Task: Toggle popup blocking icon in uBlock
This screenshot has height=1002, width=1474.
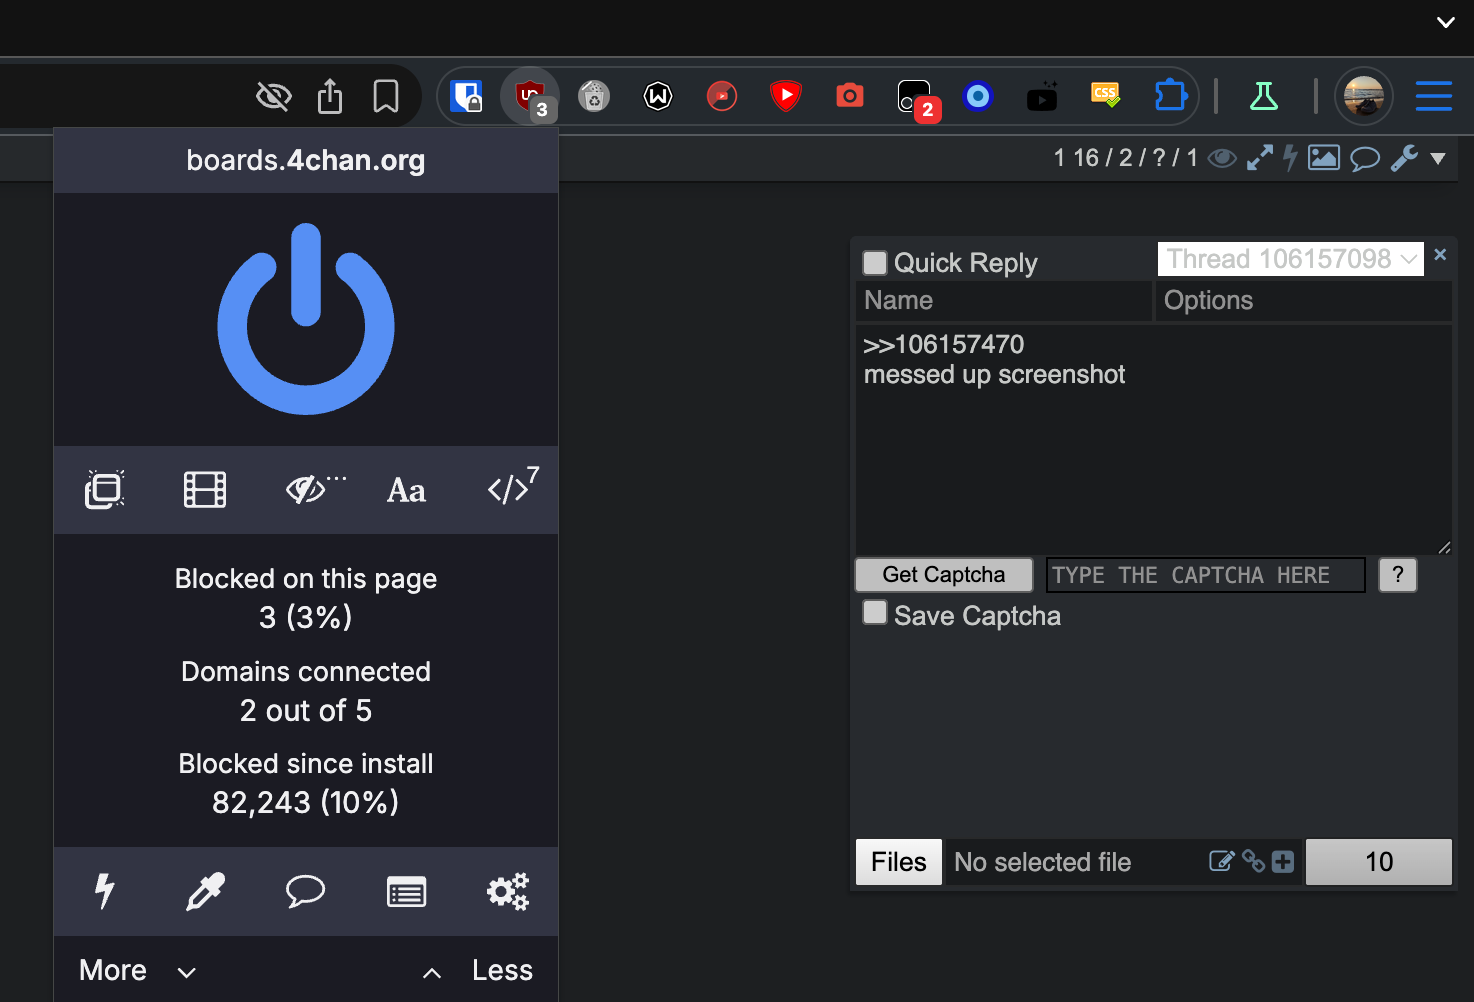Action: pyautogui.click(x=104, y=490)
